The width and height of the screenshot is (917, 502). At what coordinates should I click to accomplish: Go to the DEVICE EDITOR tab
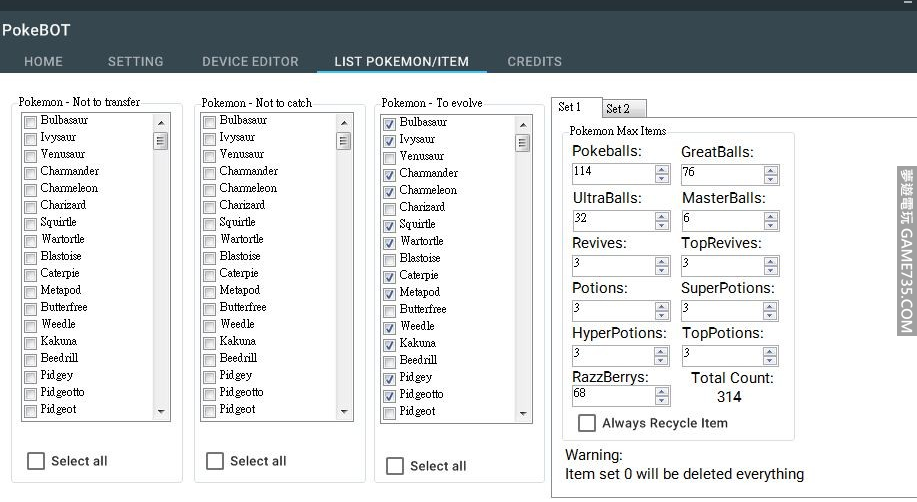pos(250,62)
